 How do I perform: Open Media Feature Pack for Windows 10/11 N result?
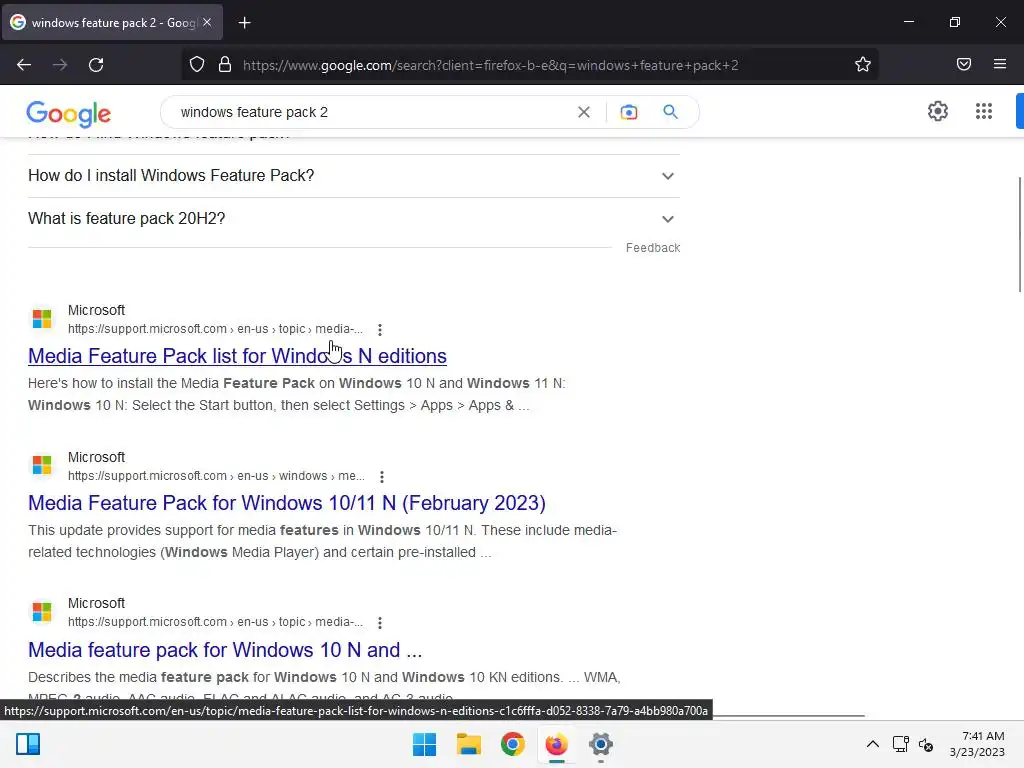point(287,503)
